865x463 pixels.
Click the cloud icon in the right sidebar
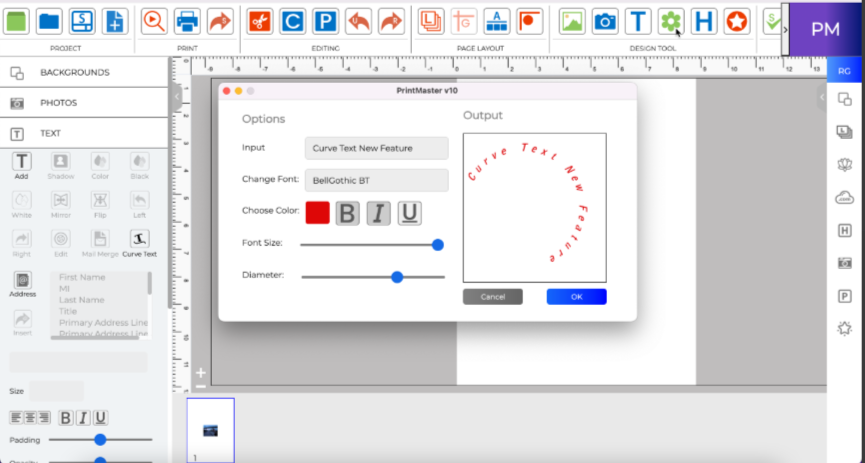845,197
